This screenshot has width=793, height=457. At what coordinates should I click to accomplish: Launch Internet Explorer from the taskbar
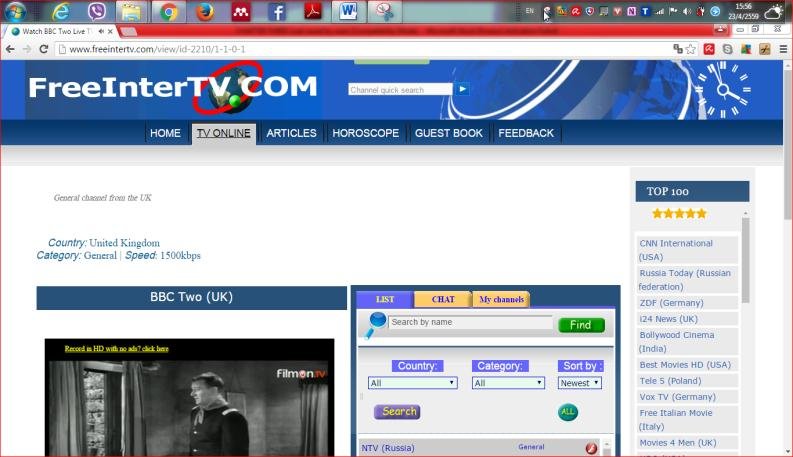coord(61,12)
